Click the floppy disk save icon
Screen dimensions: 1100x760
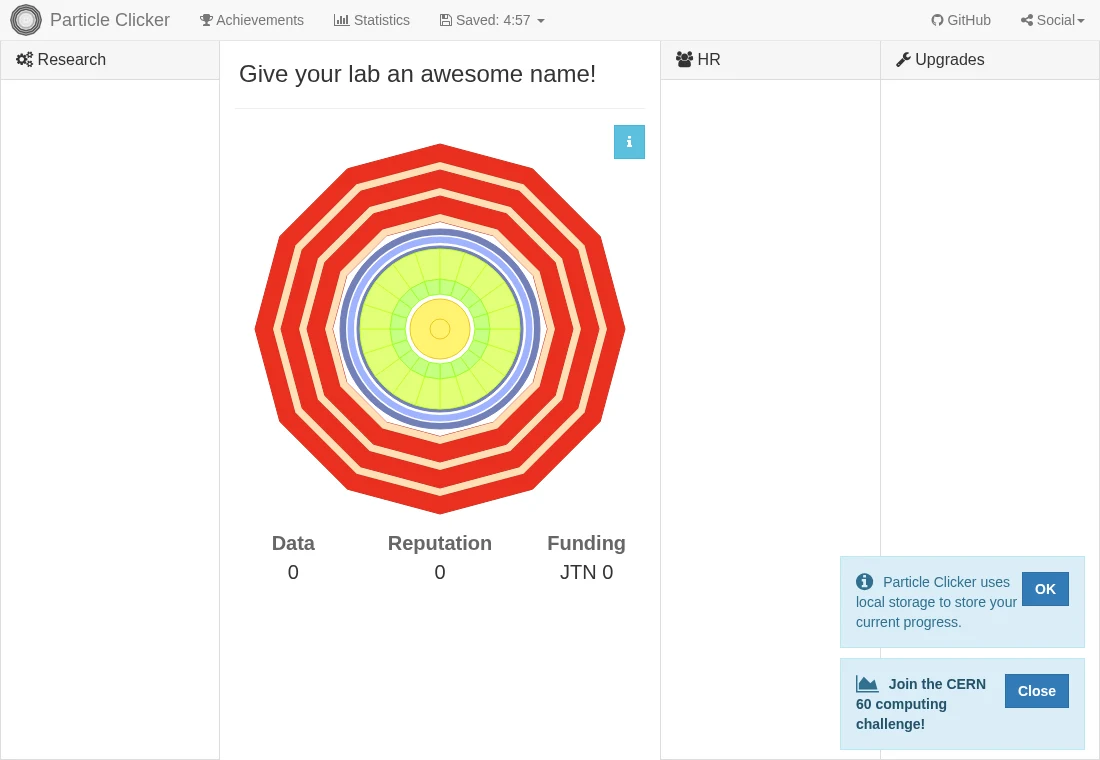(x=445, y=20)
